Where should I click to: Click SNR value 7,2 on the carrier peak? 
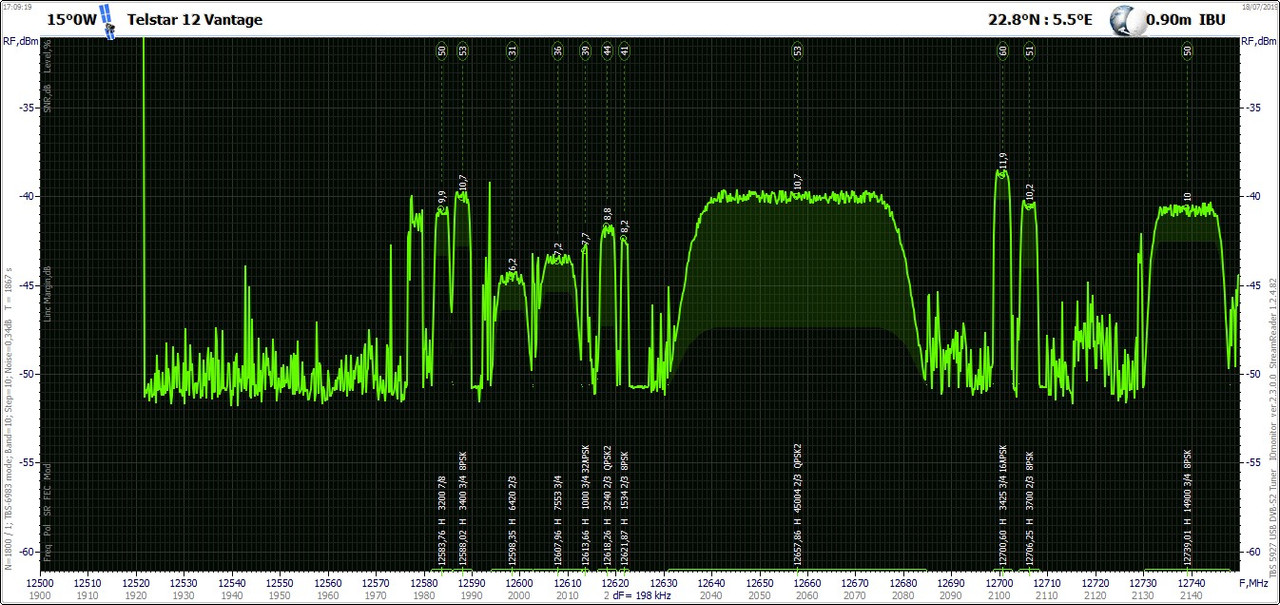(558, 249)
